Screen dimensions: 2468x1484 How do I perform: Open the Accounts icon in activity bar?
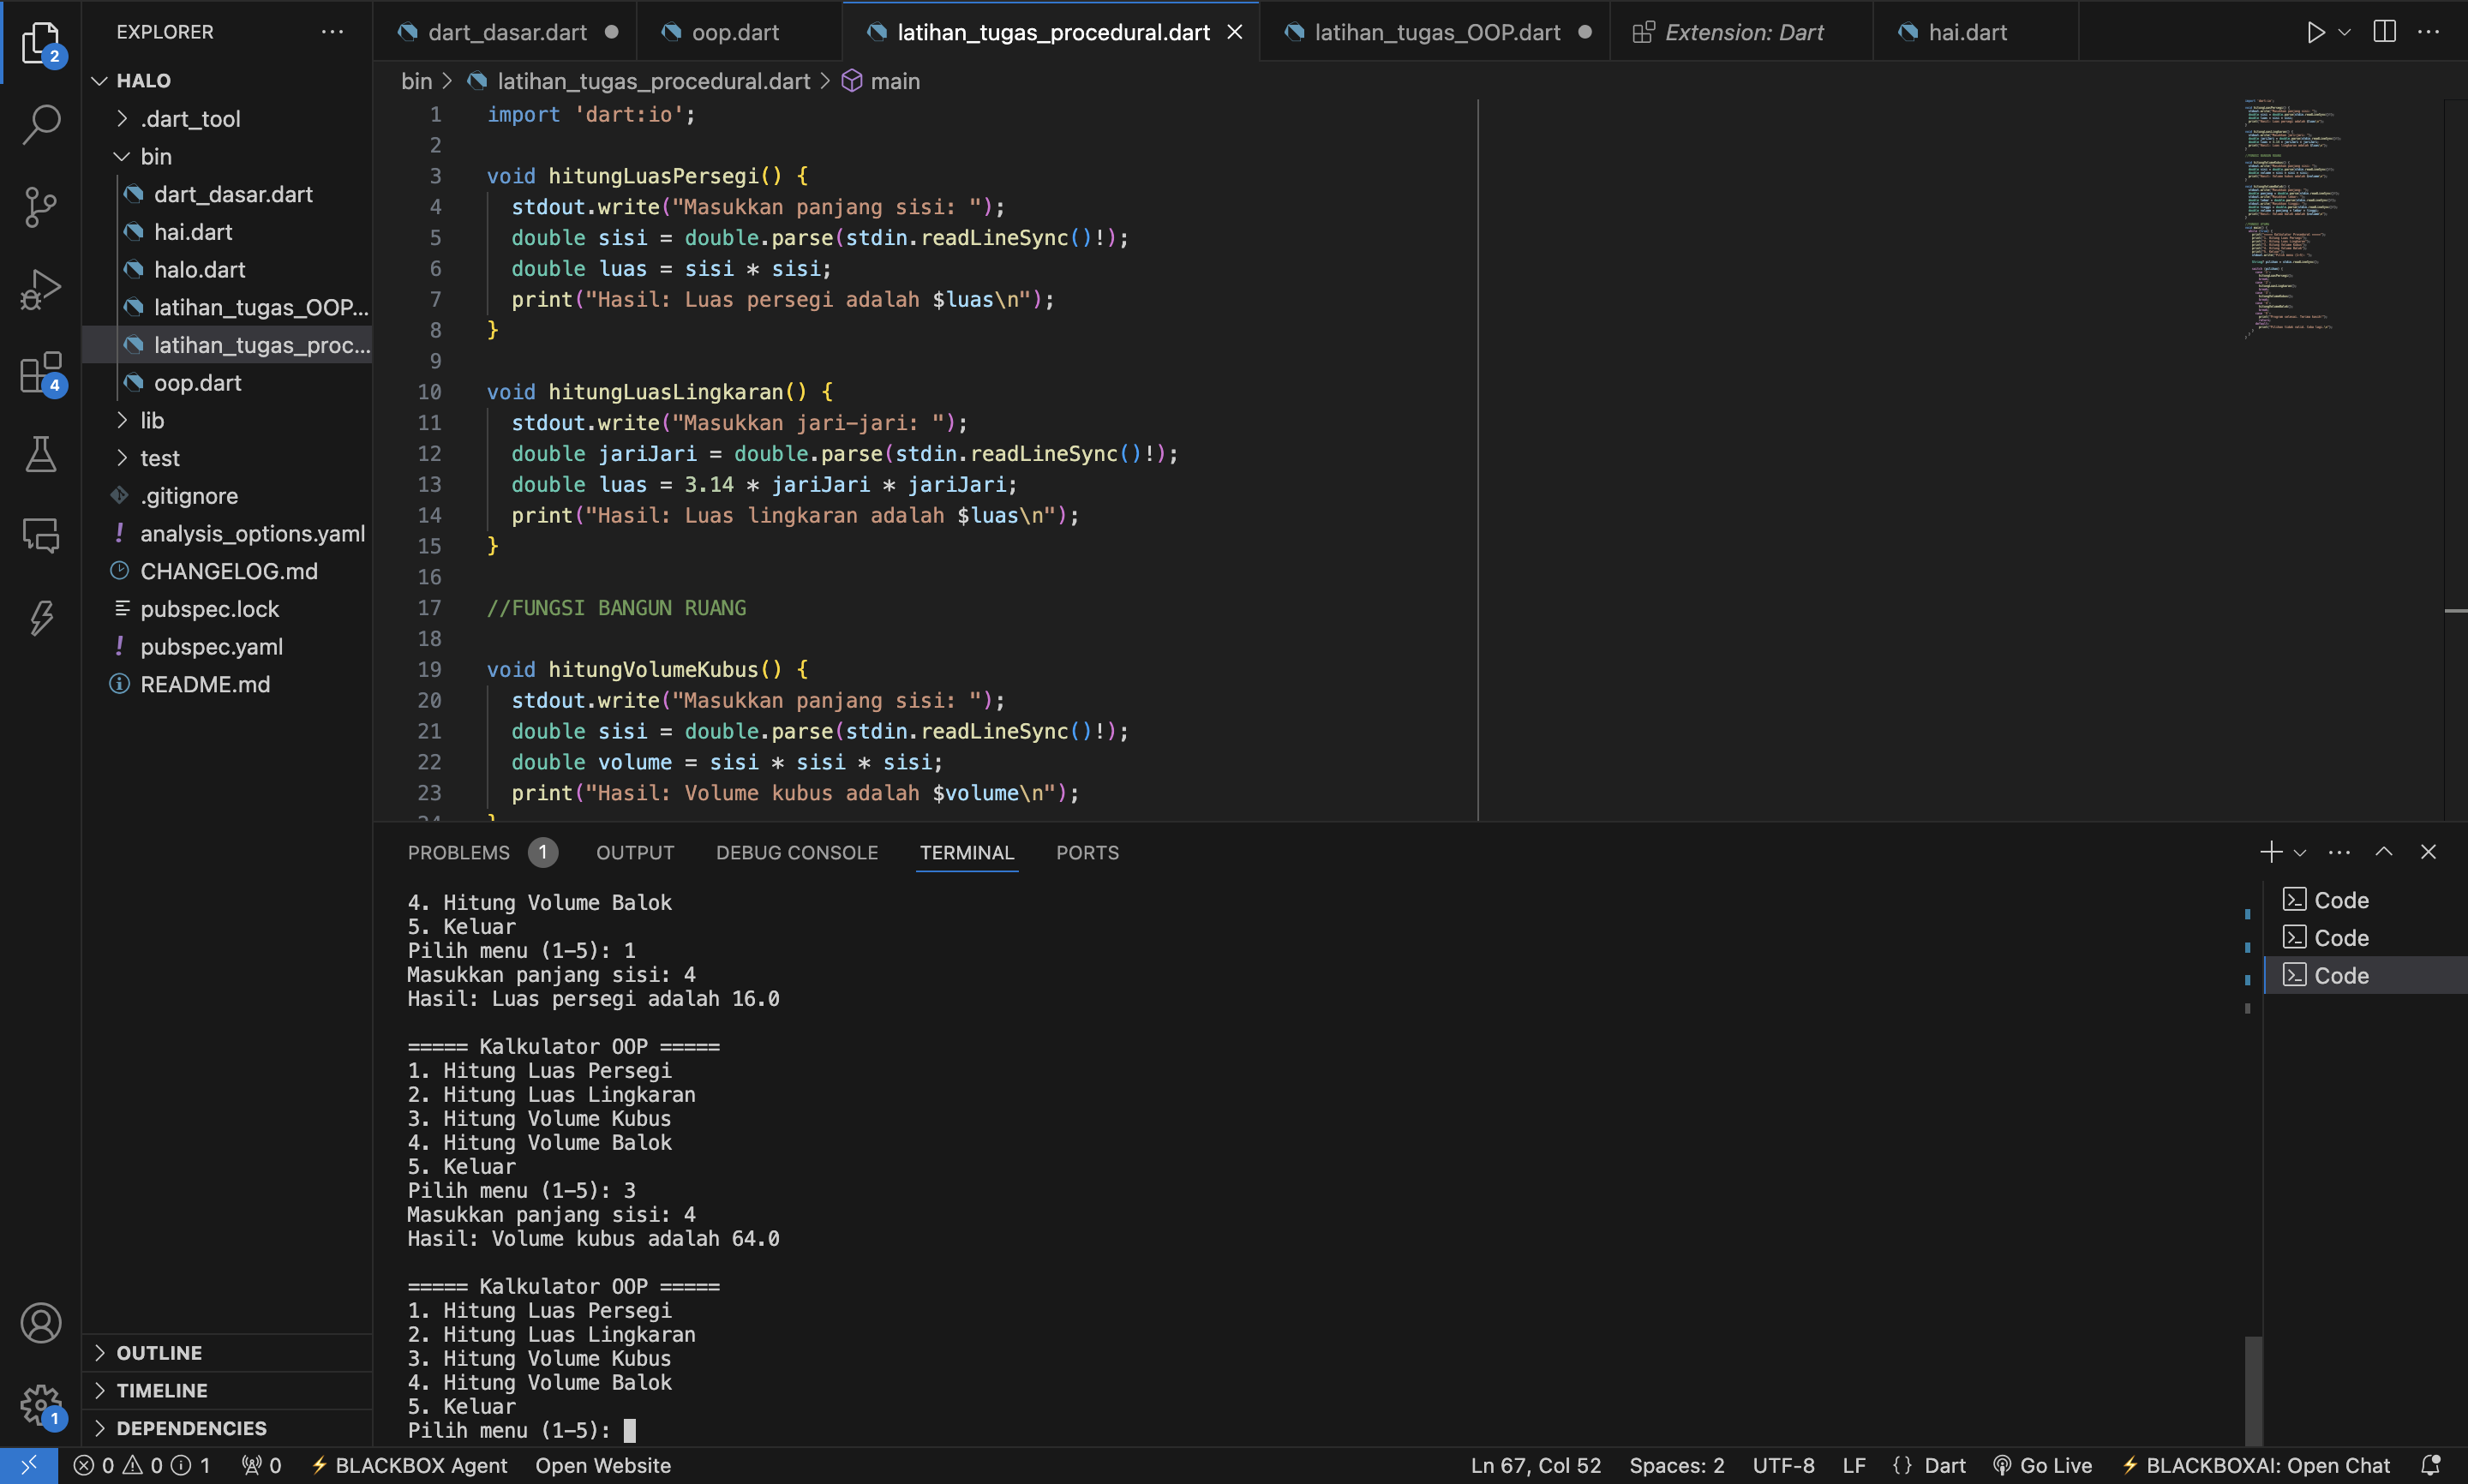tap(41, 1323)
